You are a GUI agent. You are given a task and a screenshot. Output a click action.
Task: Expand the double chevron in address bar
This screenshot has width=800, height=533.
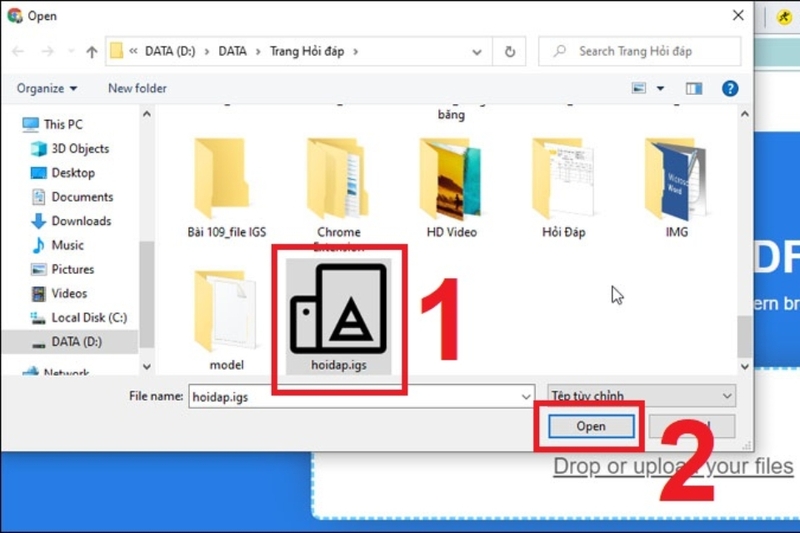tap(133, 51)
